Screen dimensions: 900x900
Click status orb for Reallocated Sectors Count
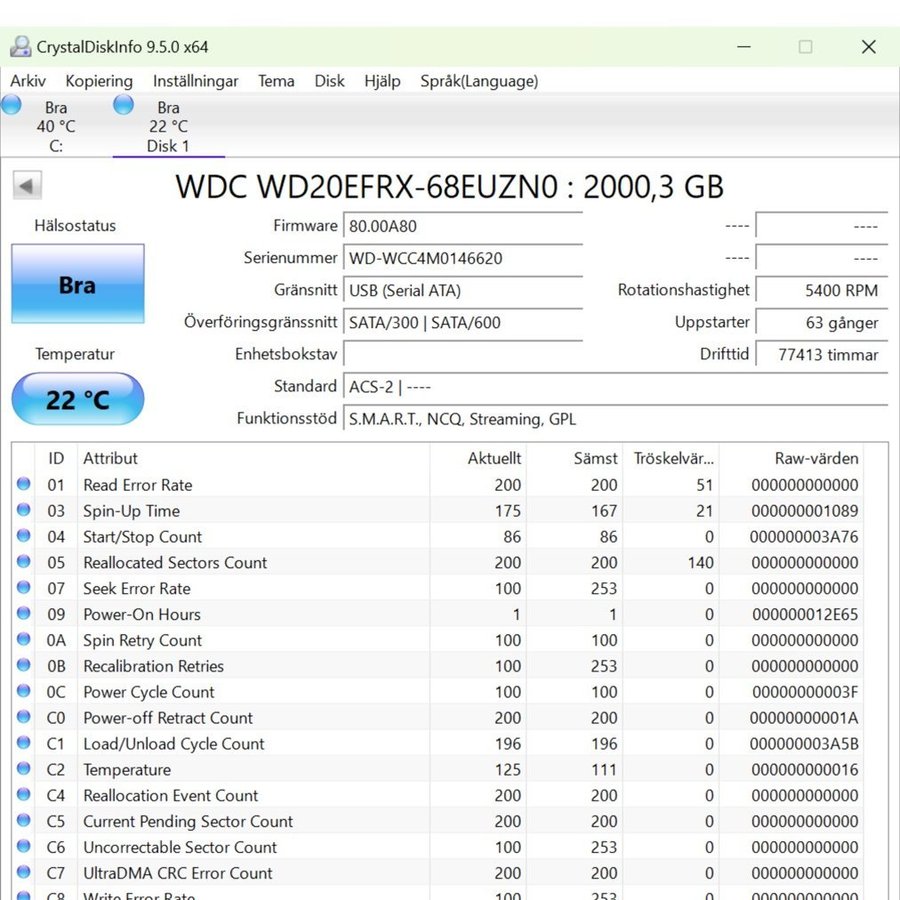pos(24,563)
